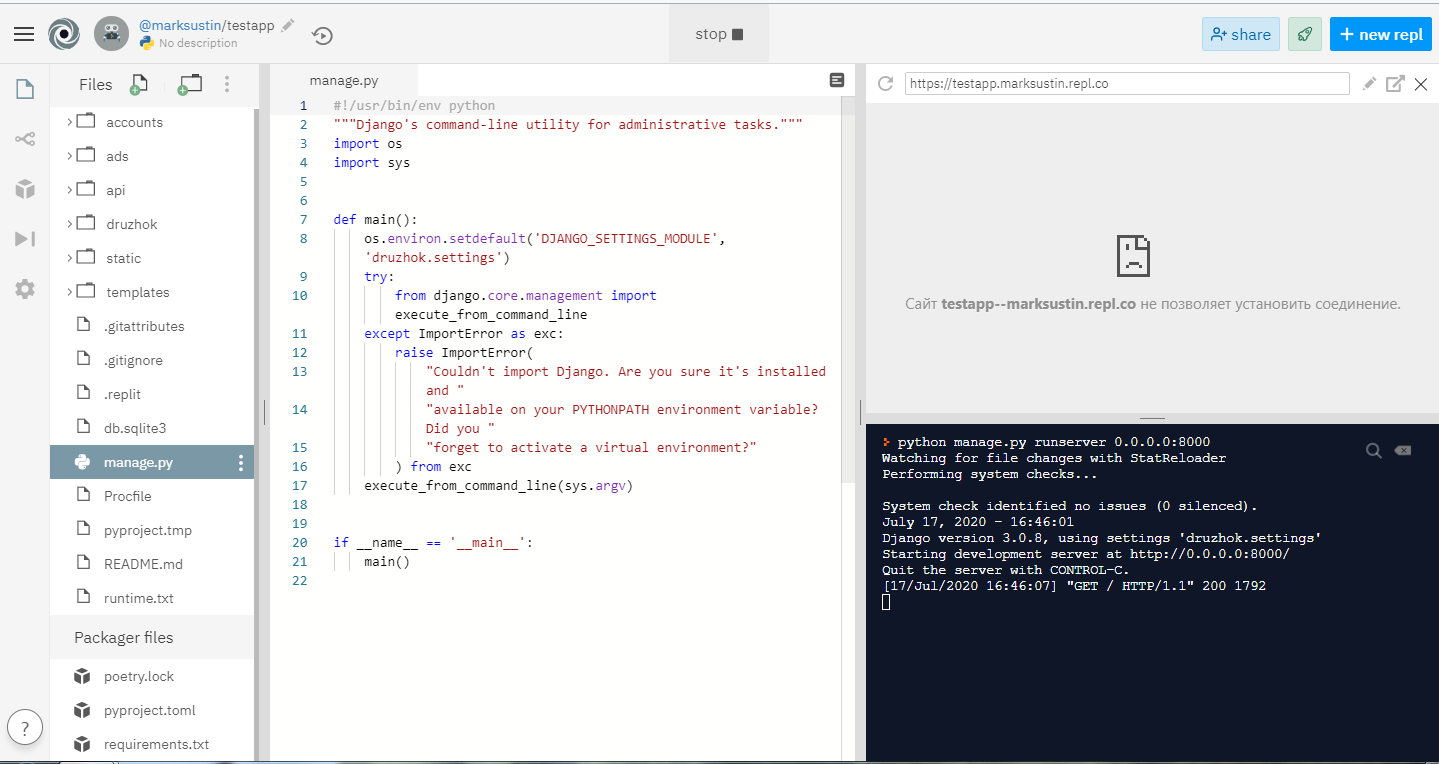
Task: Open preview in a new tab
Action: (x=1395, y=84)
